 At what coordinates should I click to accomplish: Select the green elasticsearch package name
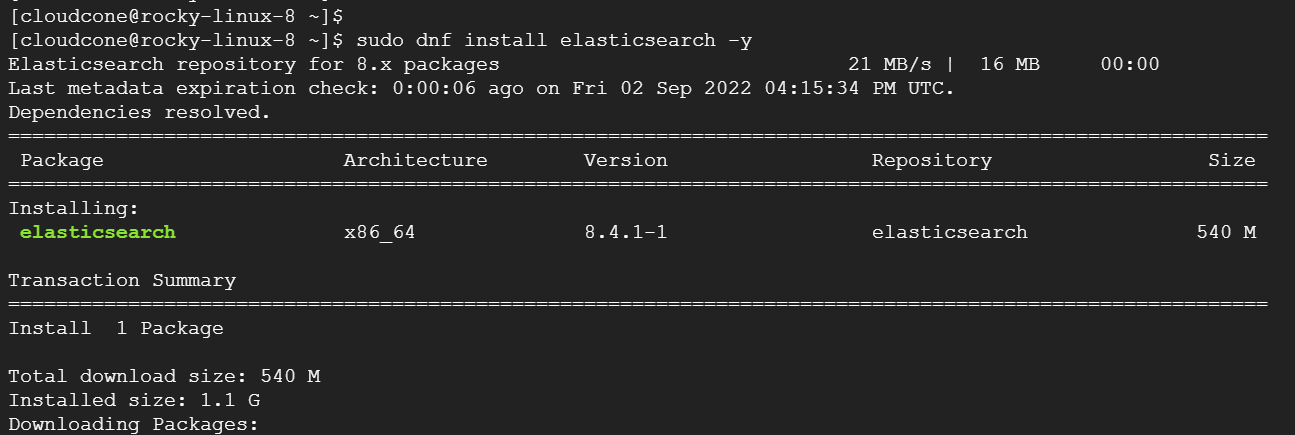(97, 232)
